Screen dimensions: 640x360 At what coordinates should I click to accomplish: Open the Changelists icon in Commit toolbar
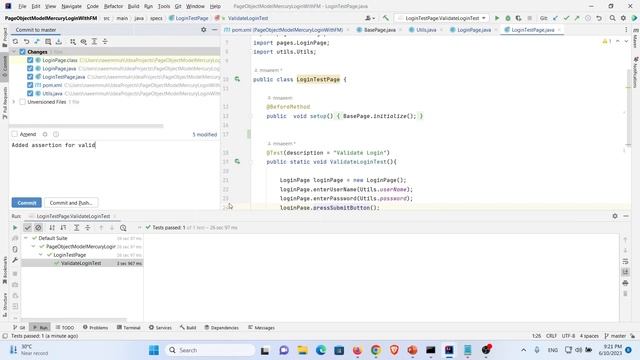tap(48, 42)
